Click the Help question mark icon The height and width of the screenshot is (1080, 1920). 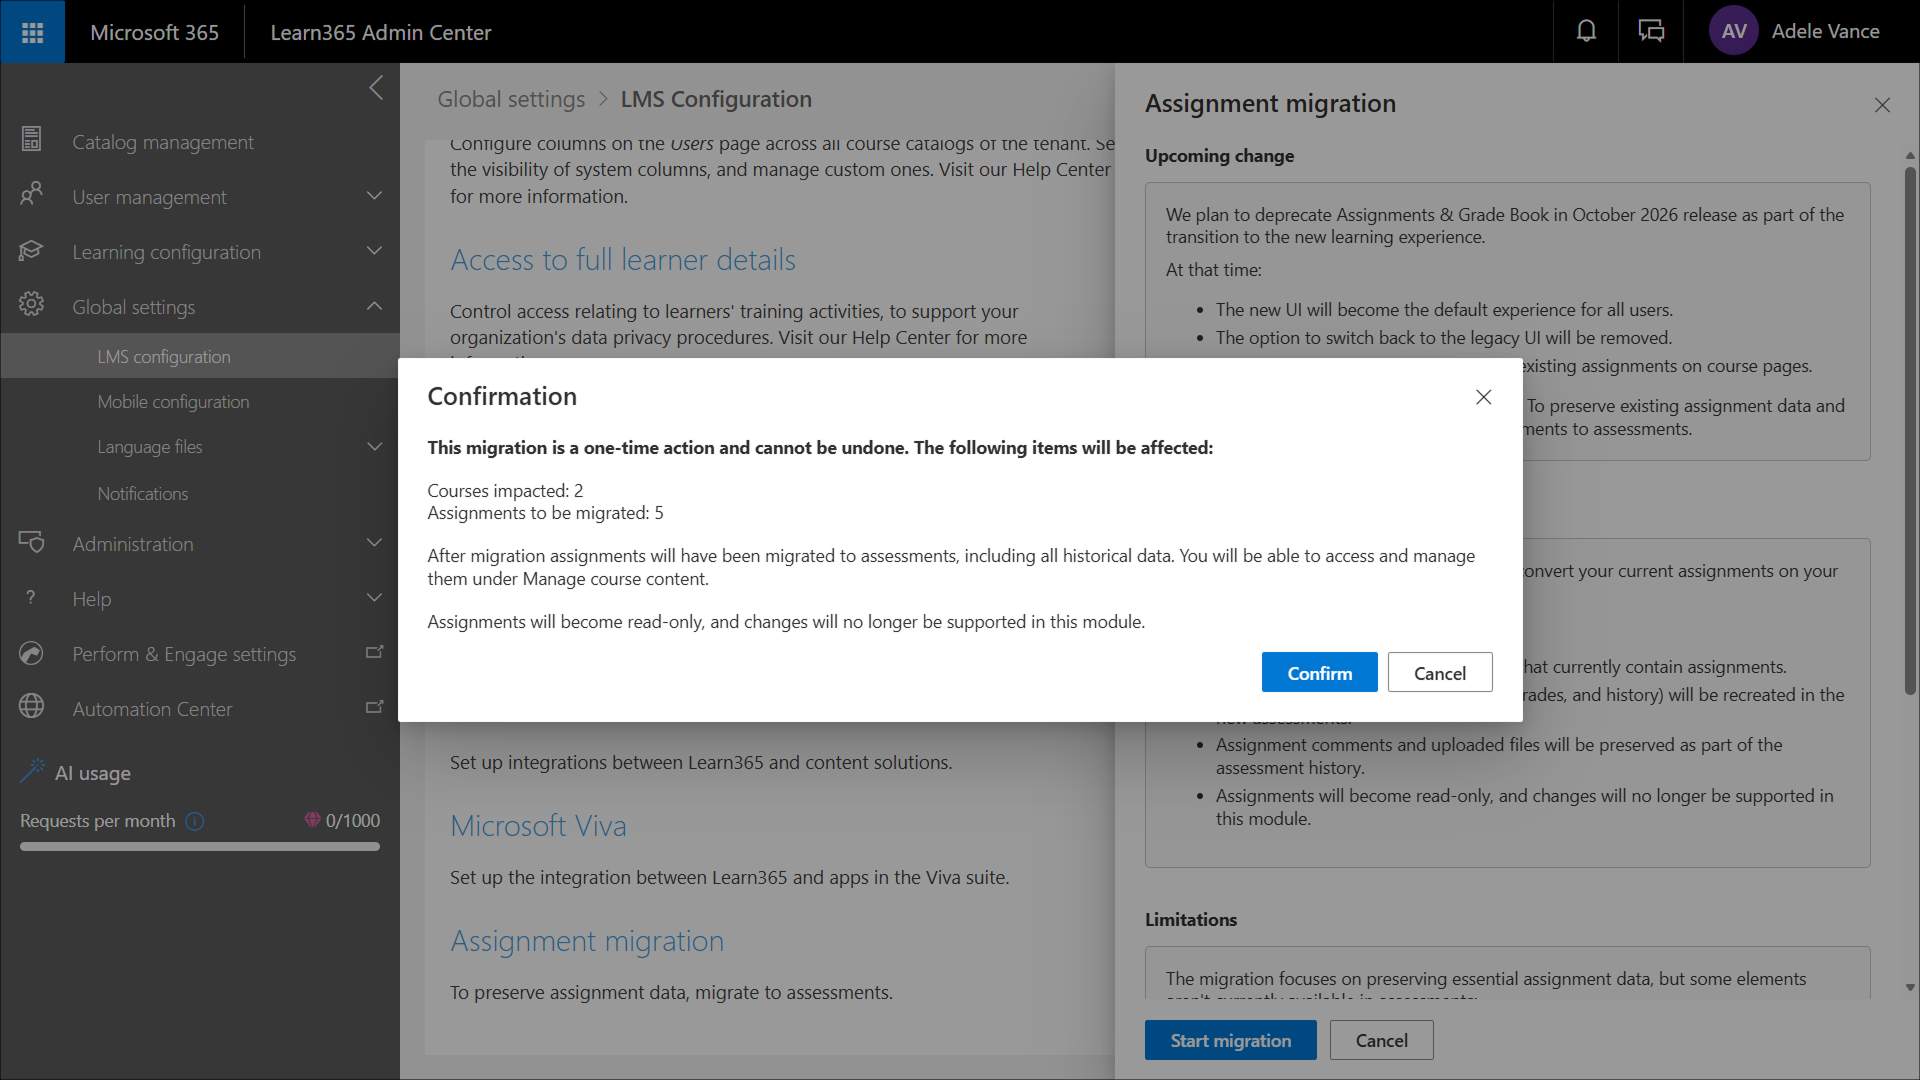31,597
